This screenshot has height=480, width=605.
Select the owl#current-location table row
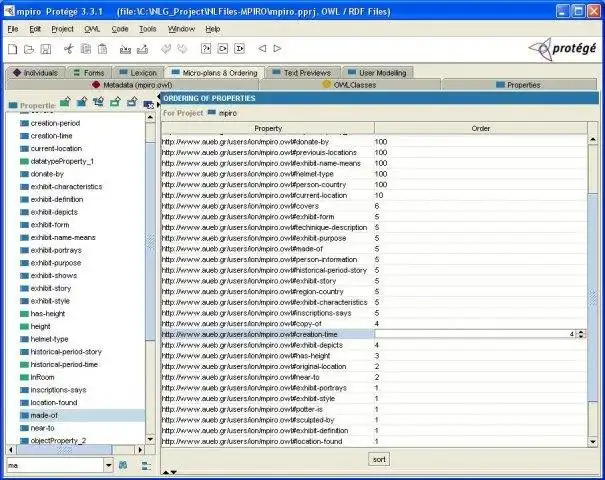click(374, 195)
